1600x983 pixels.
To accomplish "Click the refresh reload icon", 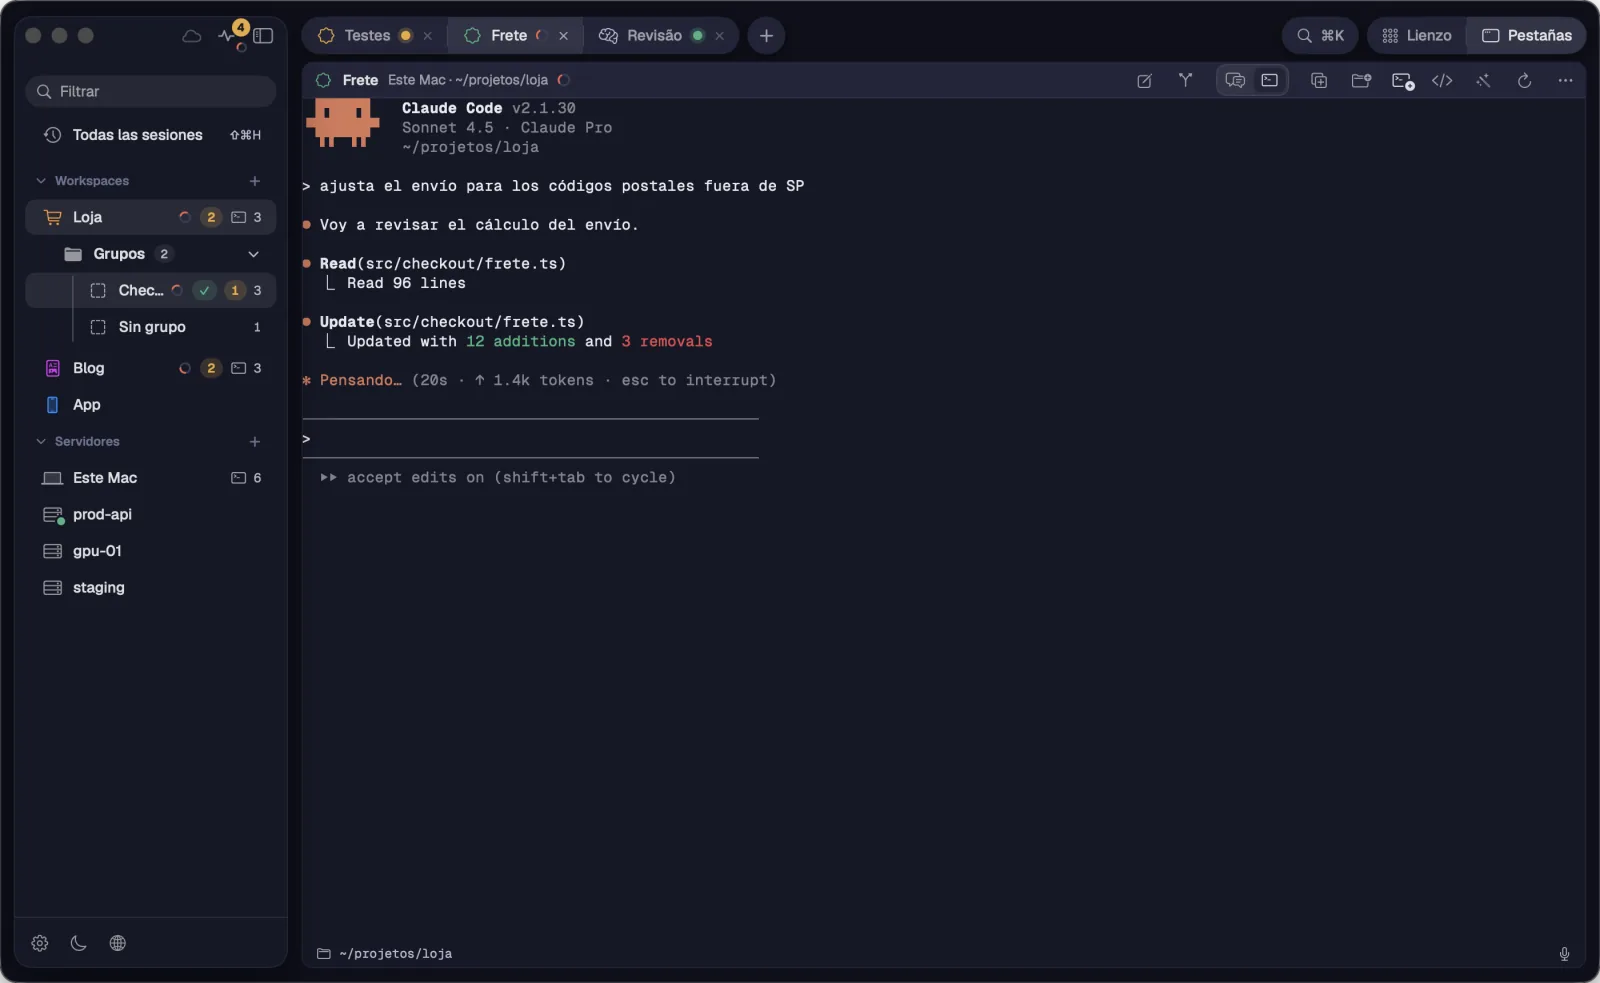I will (x=1524, y=80).
